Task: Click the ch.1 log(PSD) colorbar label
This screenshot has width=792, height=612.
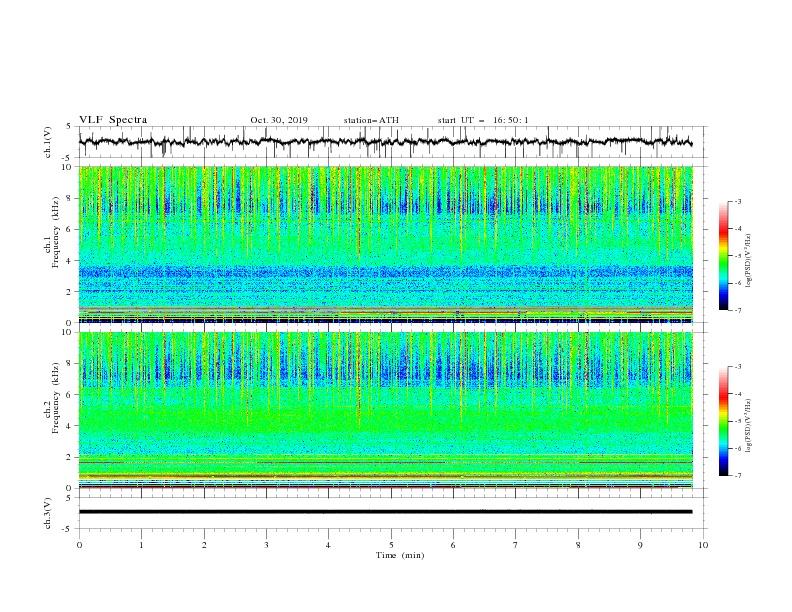Action: (x=749, y=261)
